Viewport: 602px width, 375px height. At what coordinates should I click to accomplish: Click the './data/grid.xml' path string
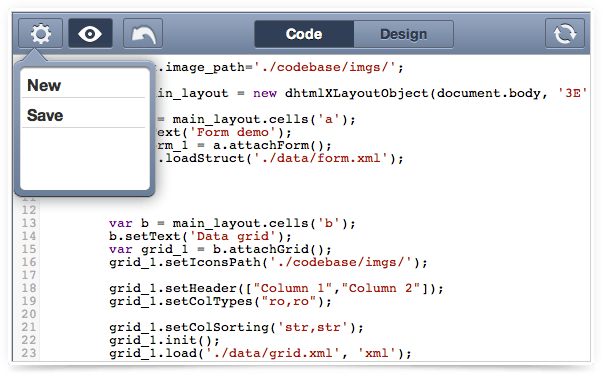tap(273, 353)
